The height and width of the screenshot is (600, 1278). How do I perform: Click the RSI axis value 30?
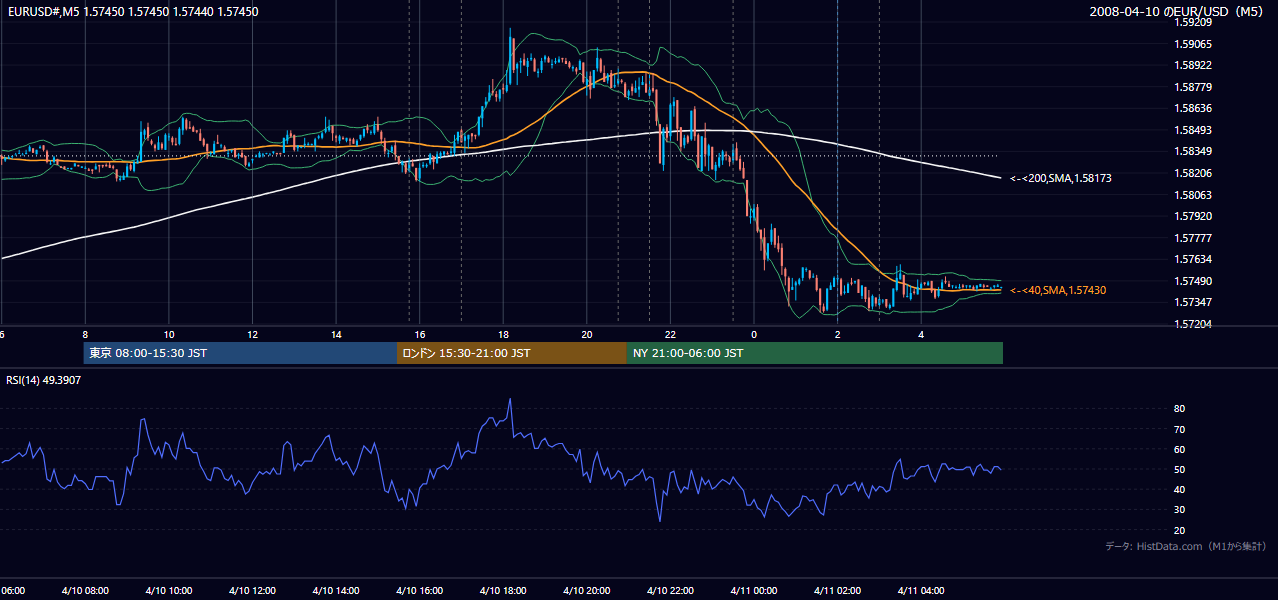(1180, 510)
